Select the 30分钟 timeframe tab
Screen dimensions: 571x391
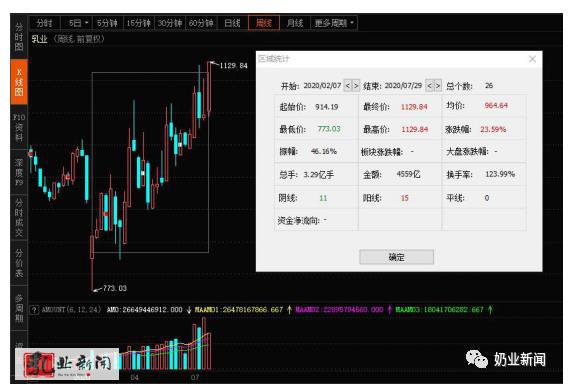point(170,23)
